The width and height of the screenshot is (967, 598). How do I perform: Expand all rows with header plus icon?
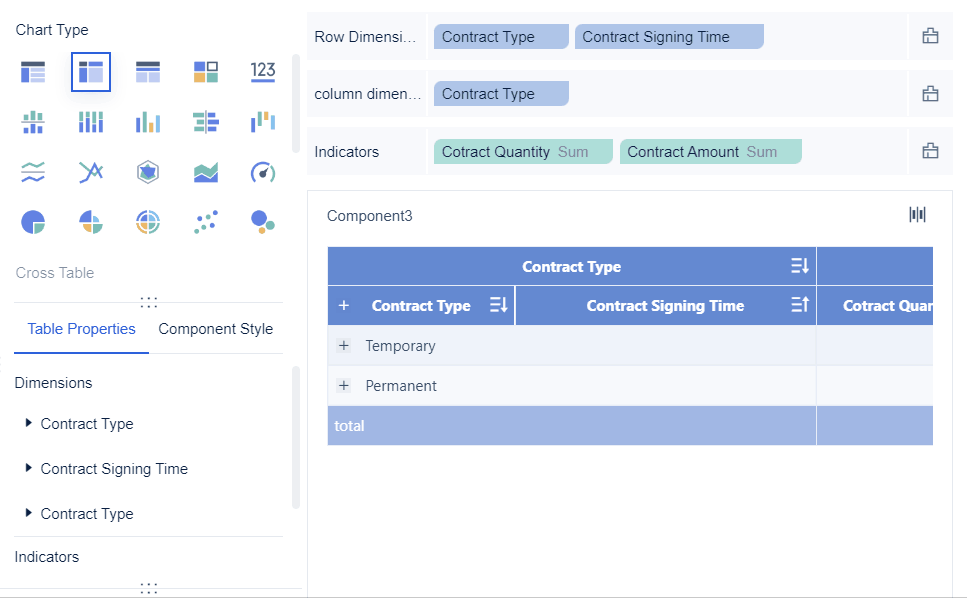click(x=344, y=306)
